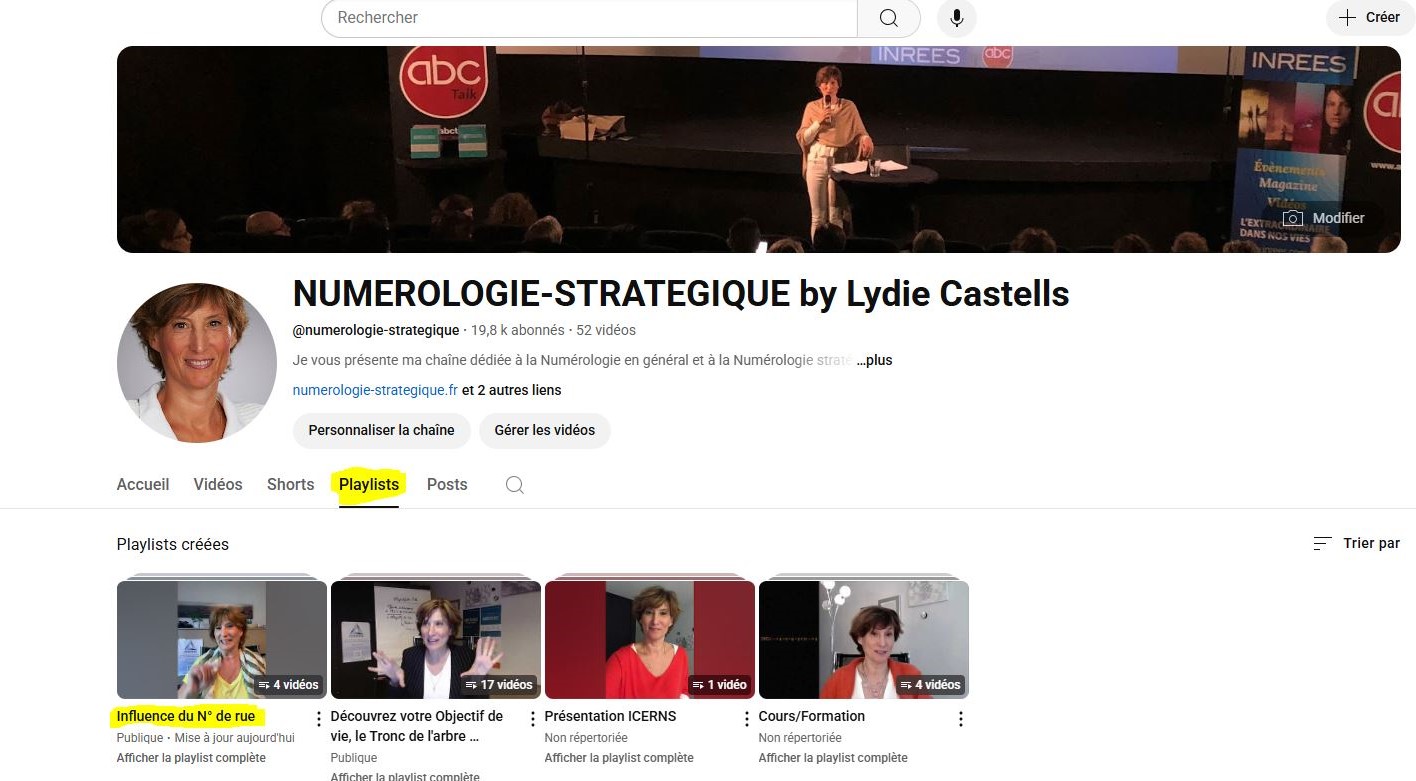
Task: Expand the 'et 2 autres liens' links
Action: pyautogui.click(x=511, y=390)
